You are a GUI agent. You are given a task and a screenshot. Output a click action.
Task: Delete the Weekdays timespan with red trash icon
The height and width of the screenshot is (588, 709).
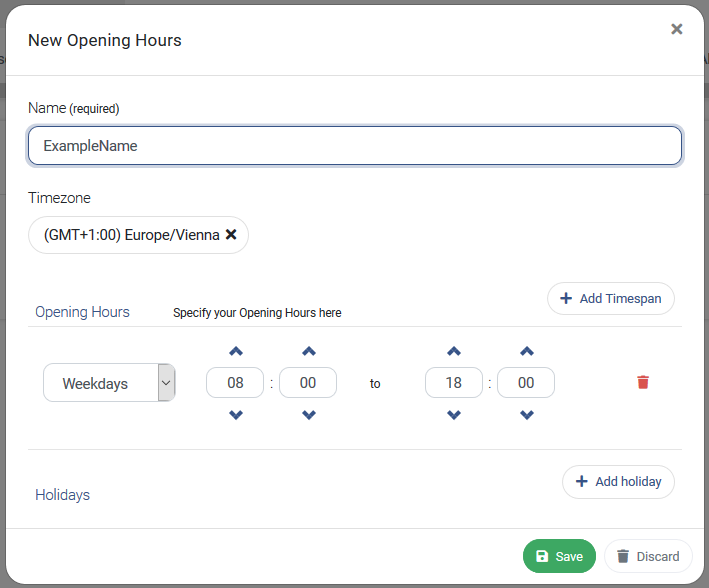click(x=643, y=382)
